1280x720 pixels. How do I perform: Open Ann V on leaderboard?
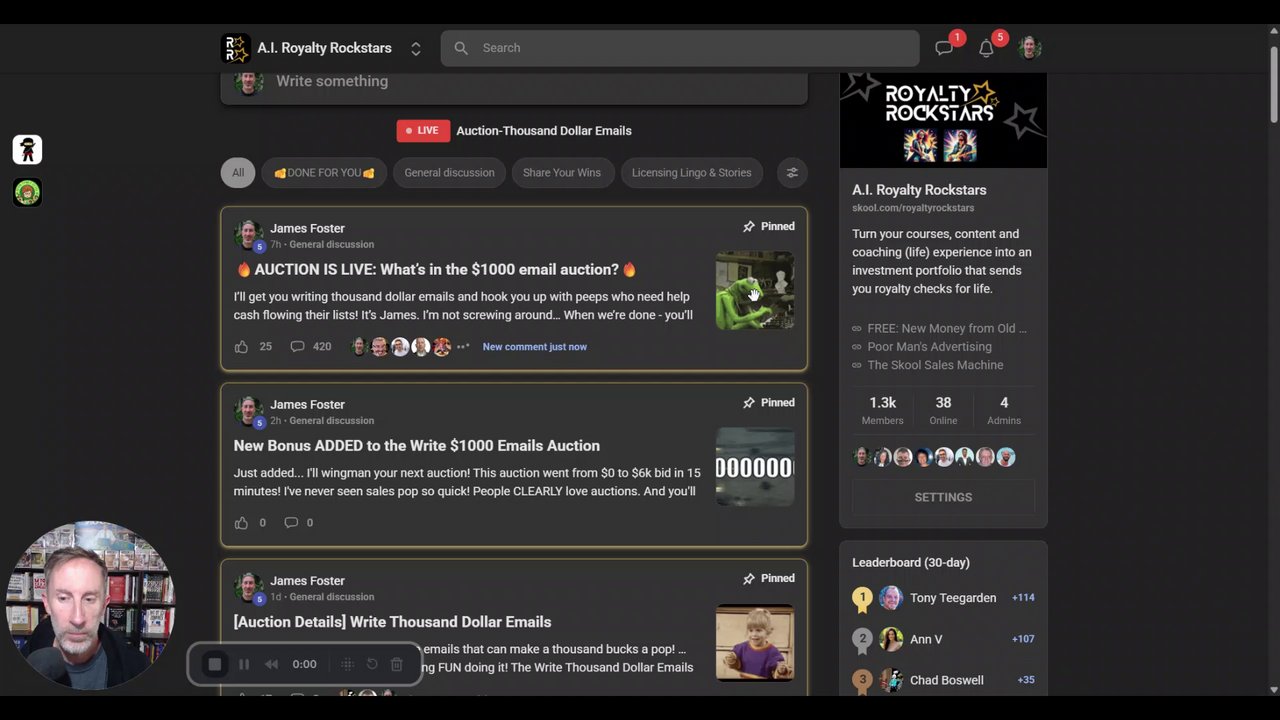(x=926, y=639)
